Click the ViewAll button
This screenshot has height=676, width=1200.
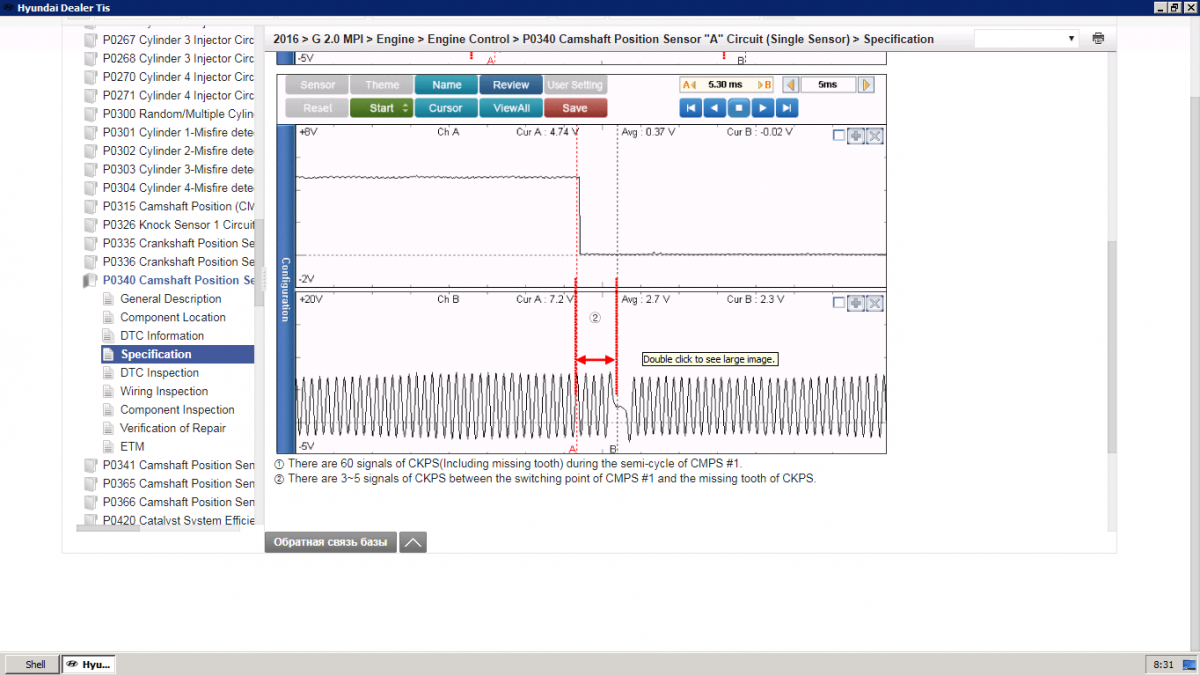coord(511,108)
